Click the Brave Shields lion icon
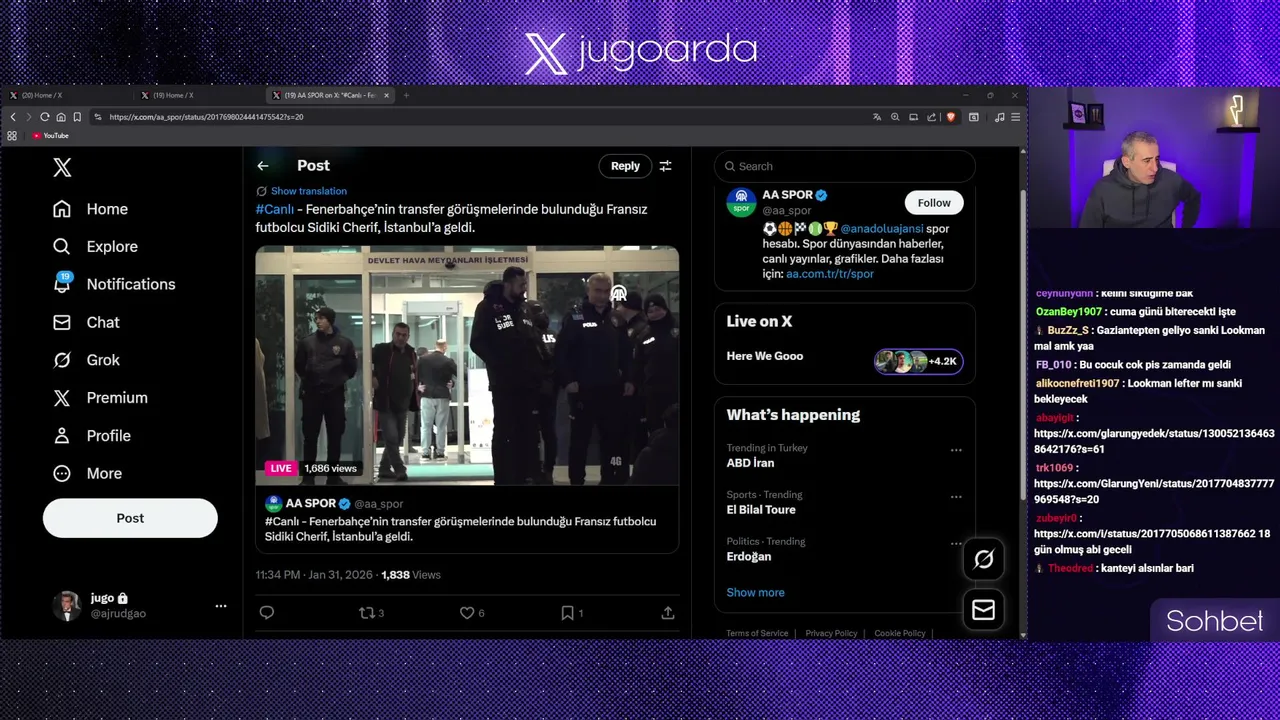The image size is (1280, 720). [x=950, y=117]
